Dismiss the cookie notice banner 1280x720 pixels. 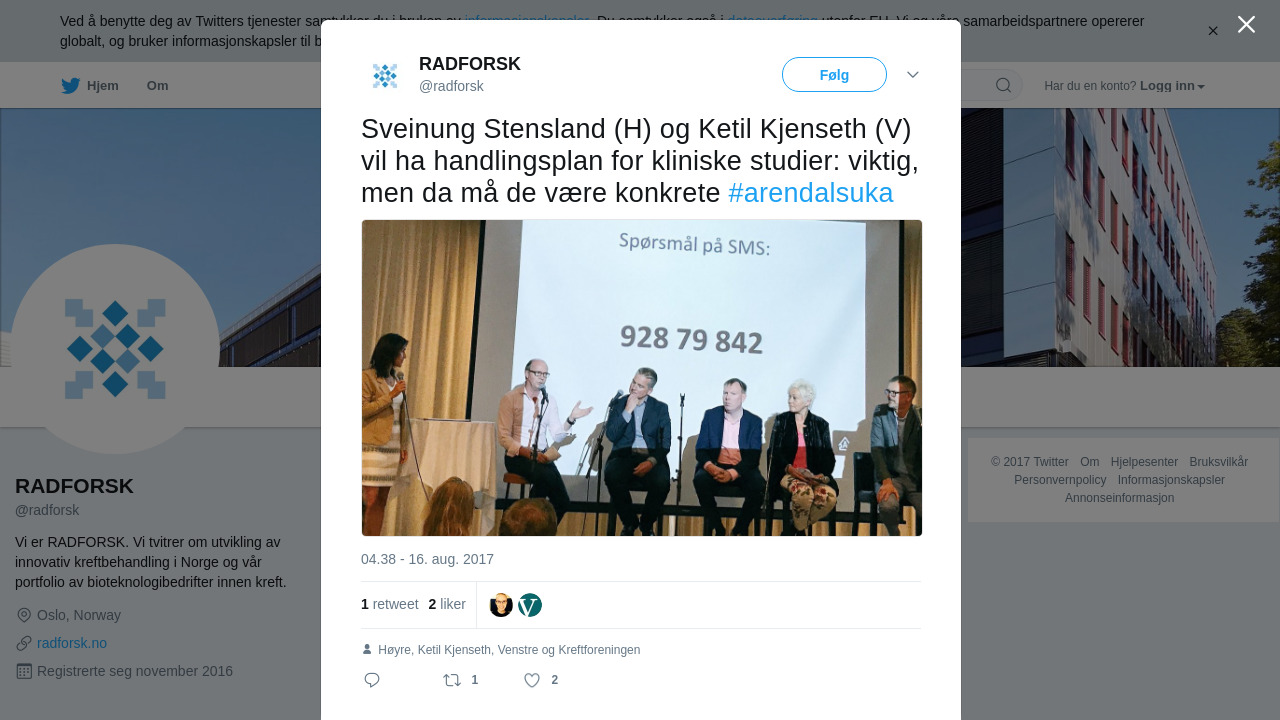pyautogui.click(x=1213, y=31)
